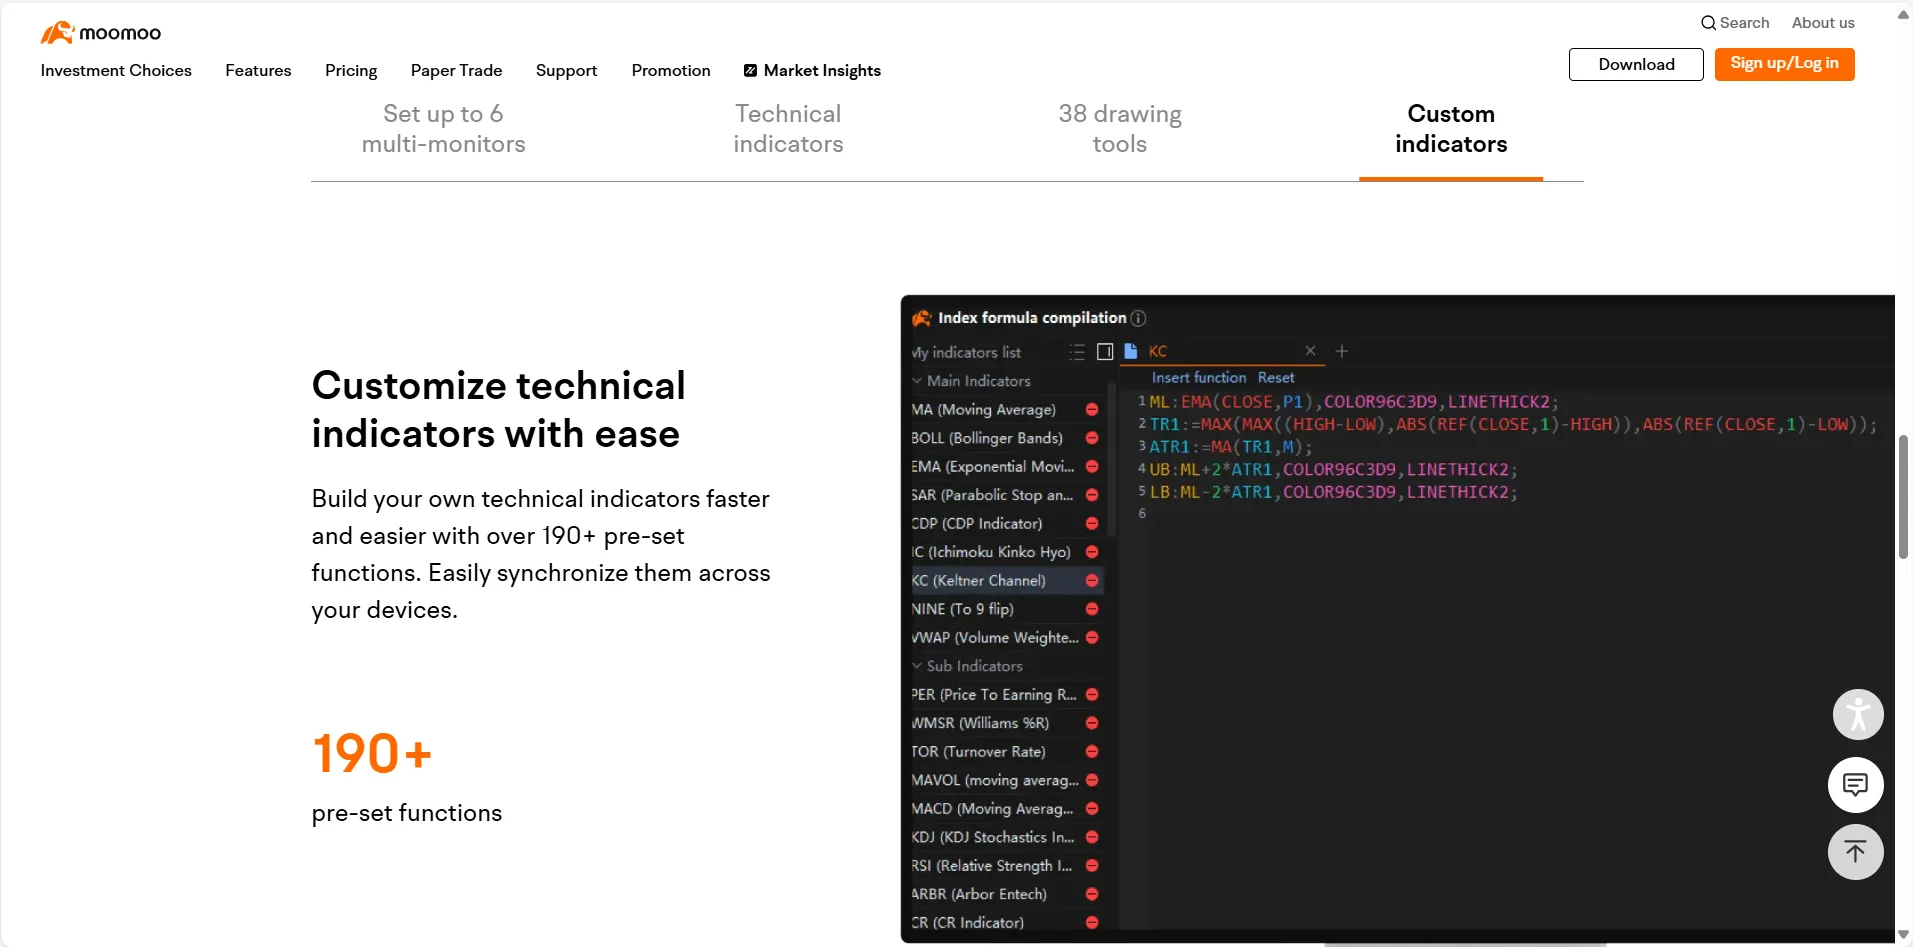Remove NINE (To 9 flip) indicator

(x=1092, y=609)
